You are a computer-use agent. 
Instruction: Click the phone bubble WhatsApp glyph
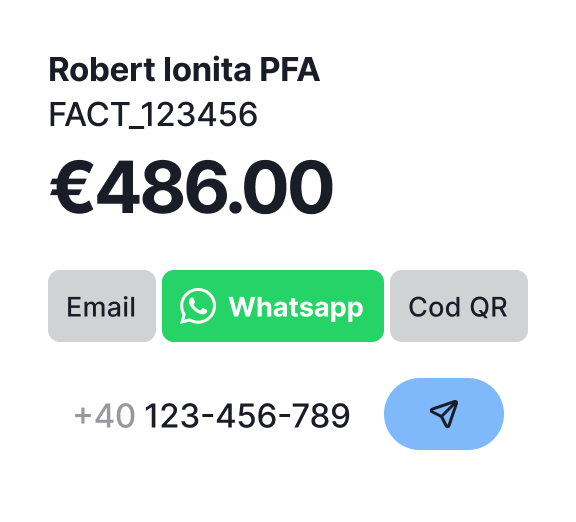click(198, 306)
